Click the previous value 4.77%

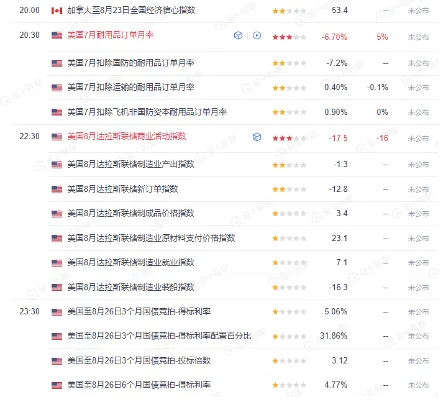click(x=336, y=385)
